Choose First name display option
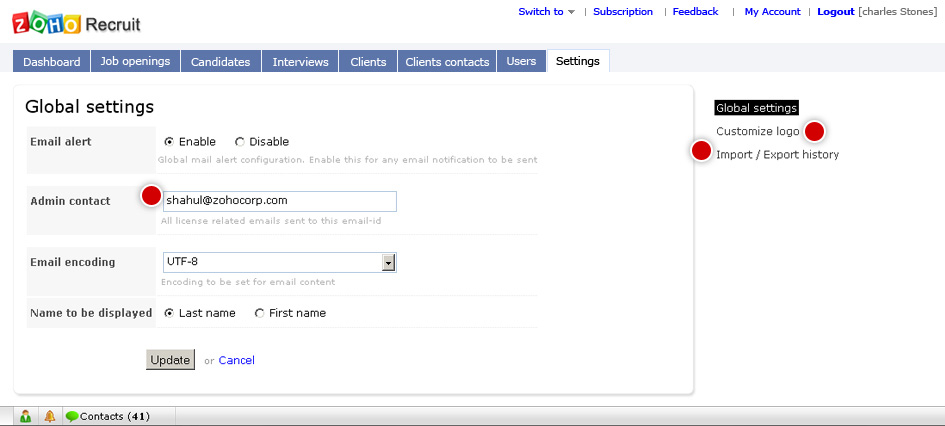This screenshot has width=945, height=426. pos(260,313)
